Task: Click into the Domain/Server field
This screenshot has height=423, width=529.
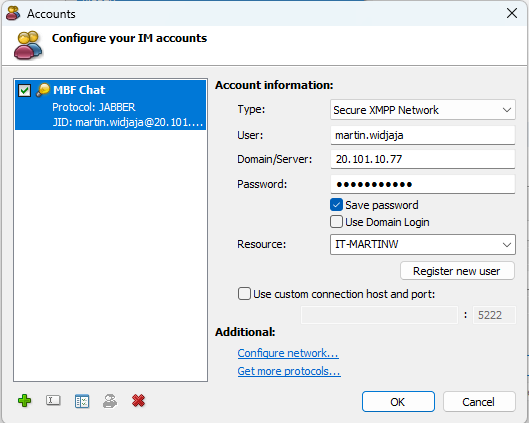Action: (423, 159)
